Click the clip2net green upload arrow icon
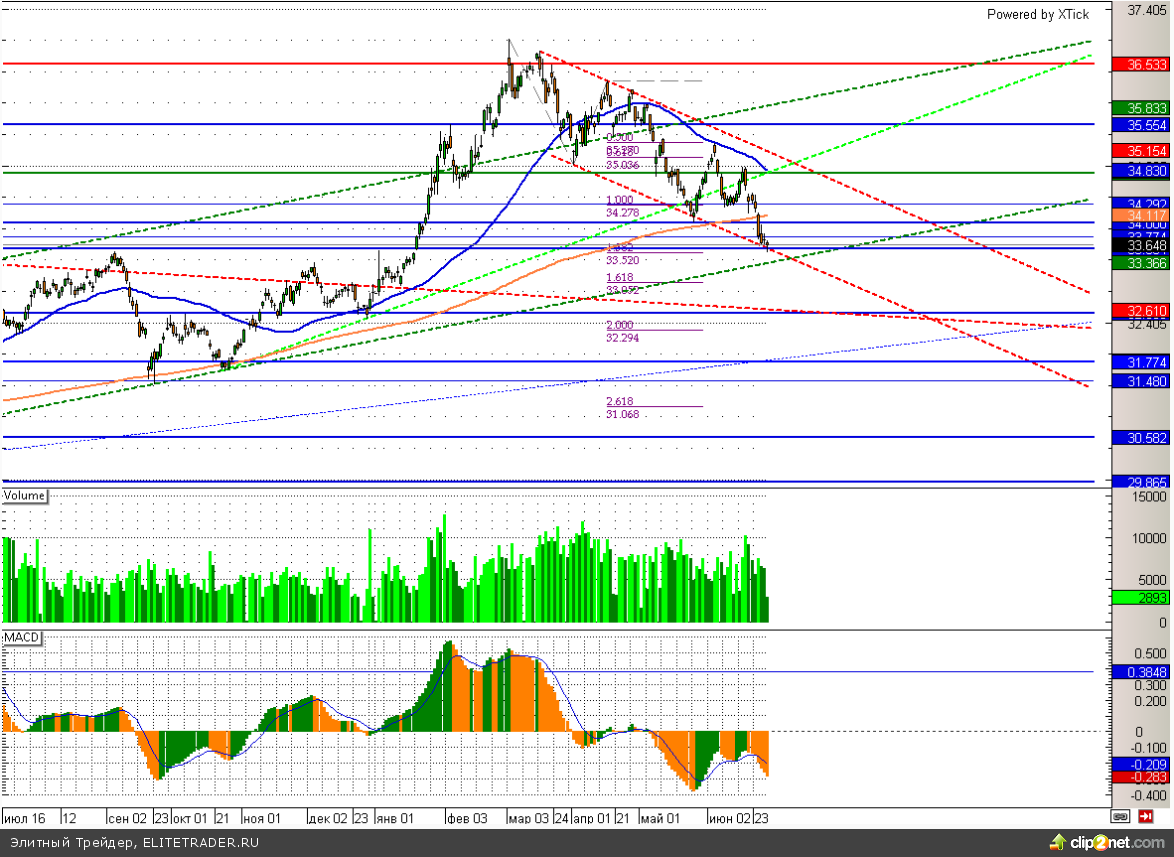 click(x=1058, y=841)
